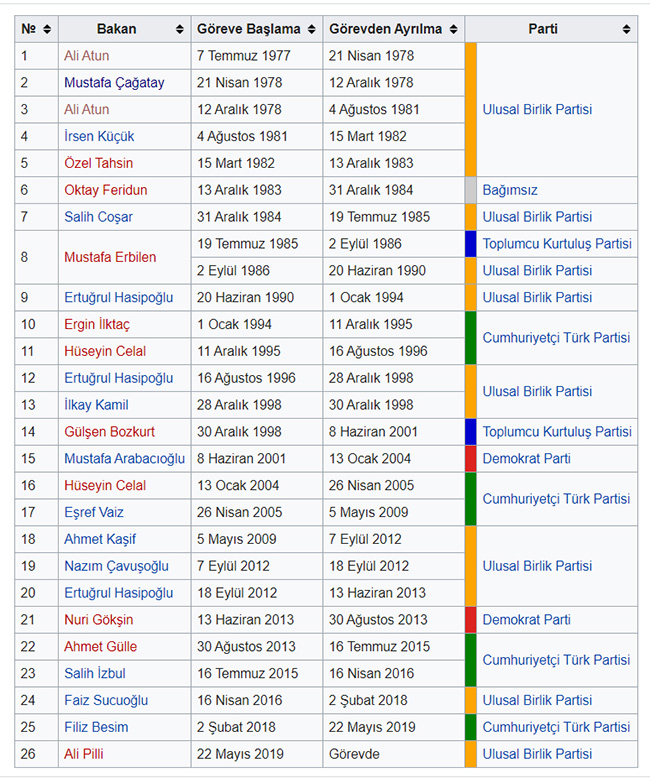
Task: Sort by Görevden Ayrılma column arrows
Action: (454, 29)
